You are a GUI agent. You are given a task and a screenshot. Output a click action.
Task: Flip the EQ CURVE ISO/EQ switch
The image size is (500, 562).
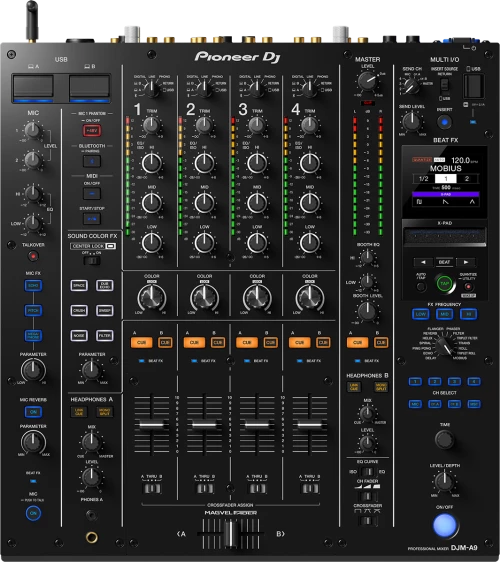pyautogui.click(x=367, y=472)
